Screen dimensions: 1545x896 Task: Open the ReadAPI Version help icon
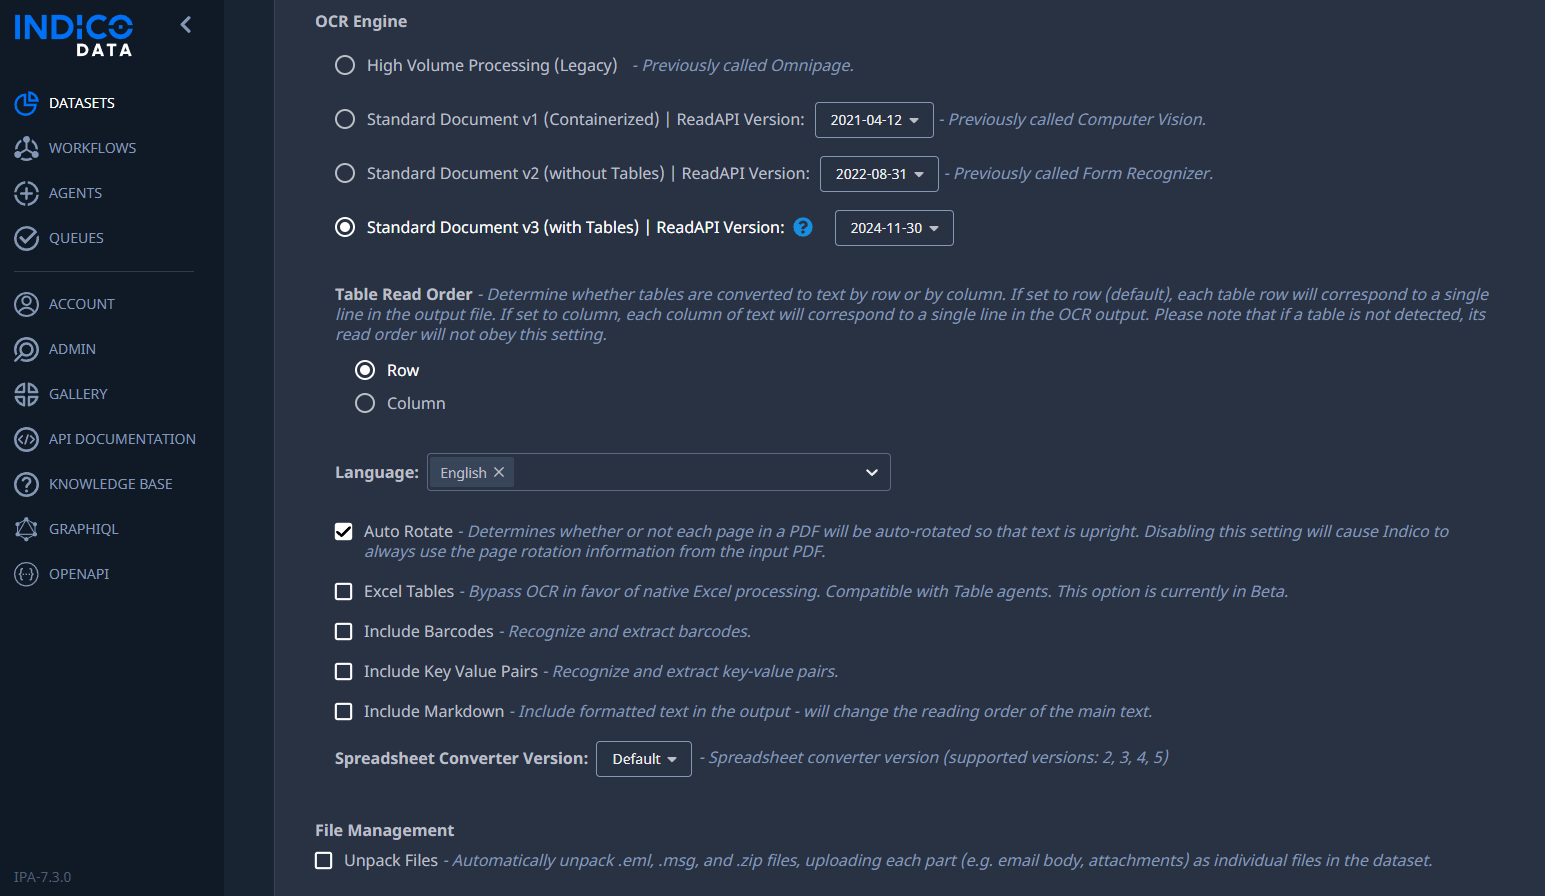(803, 227)
